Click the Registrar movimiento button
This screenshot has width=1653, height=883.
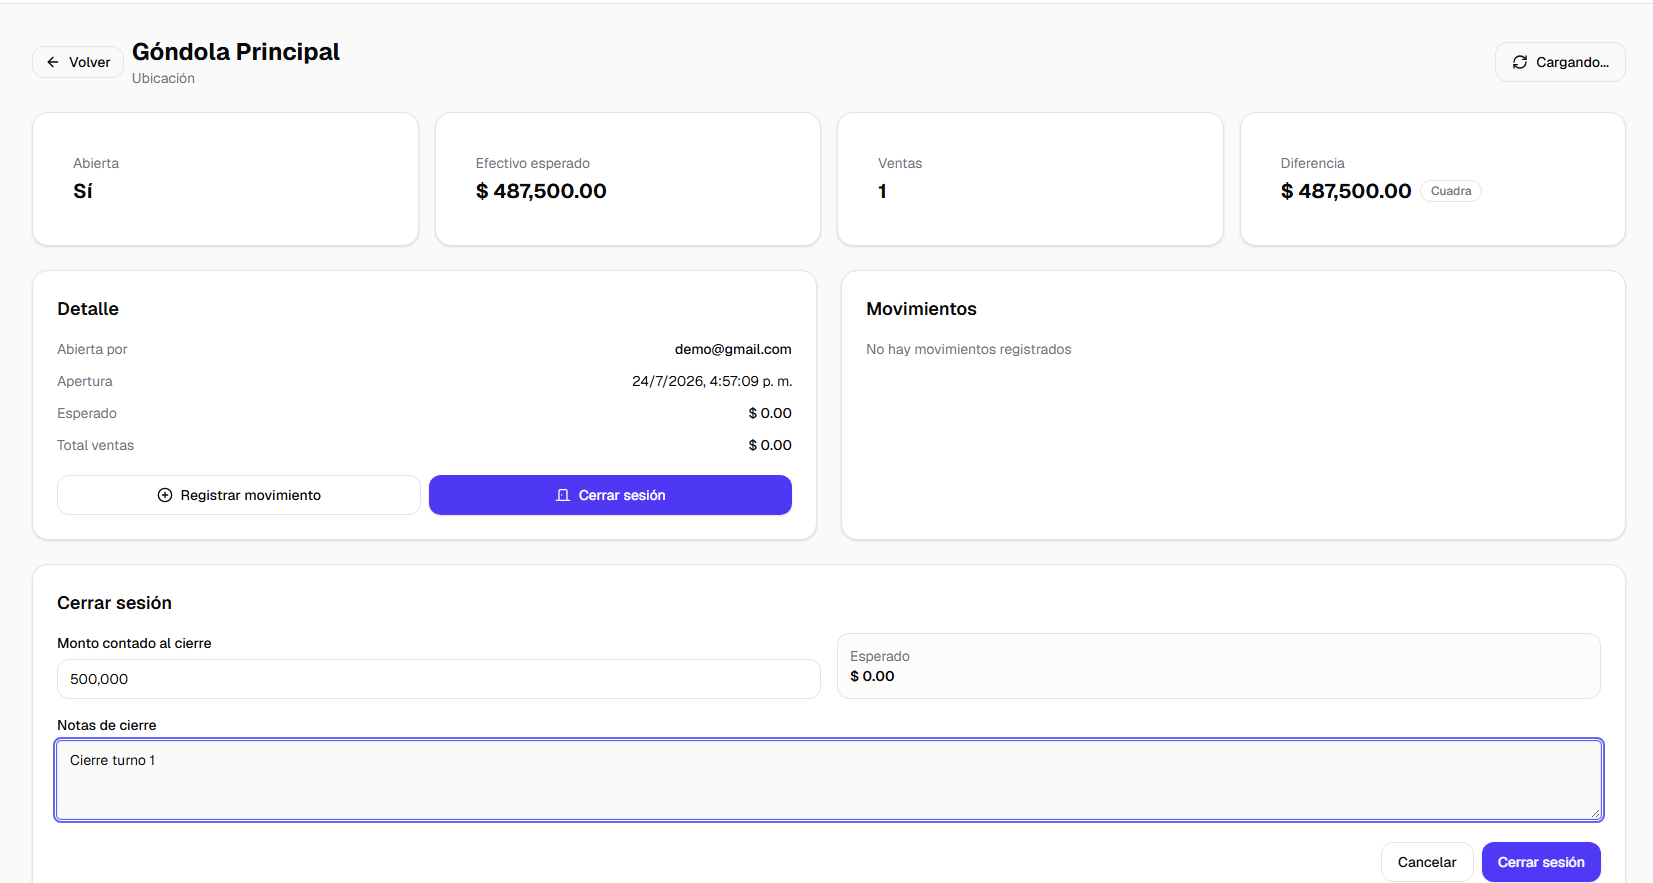click(239, 495)
